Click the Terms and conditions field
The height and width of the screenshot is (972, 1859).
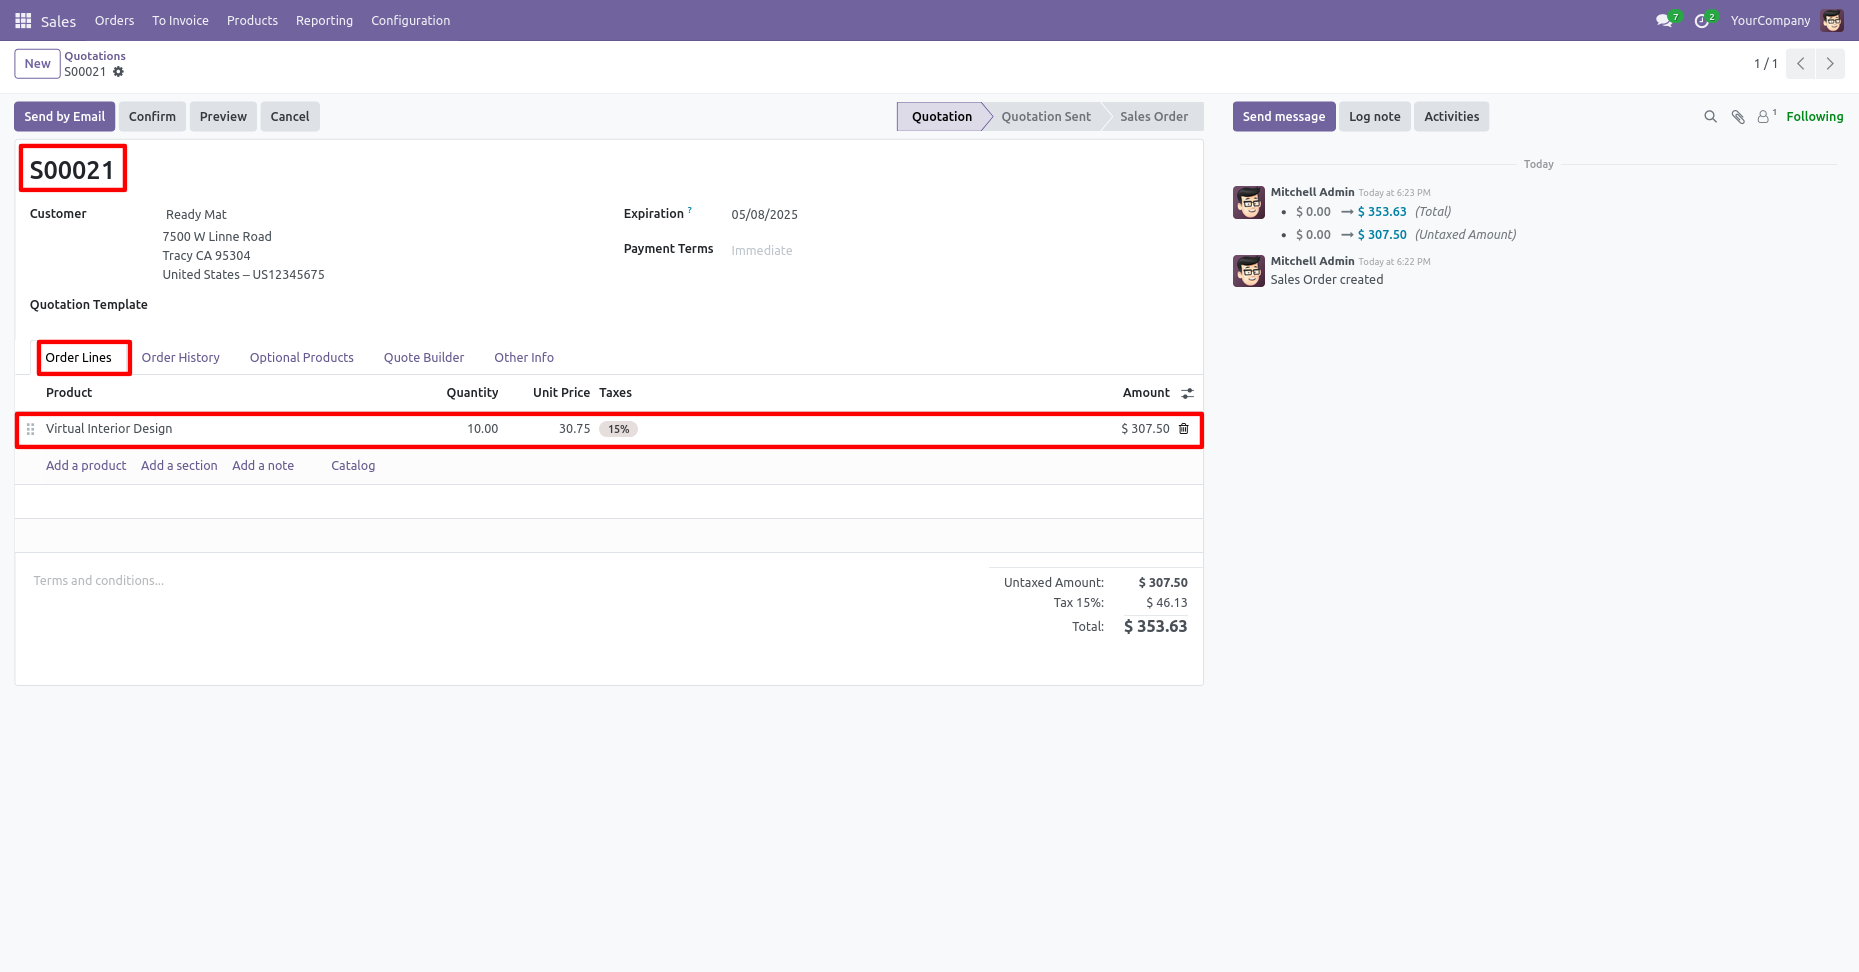(98, 581)
